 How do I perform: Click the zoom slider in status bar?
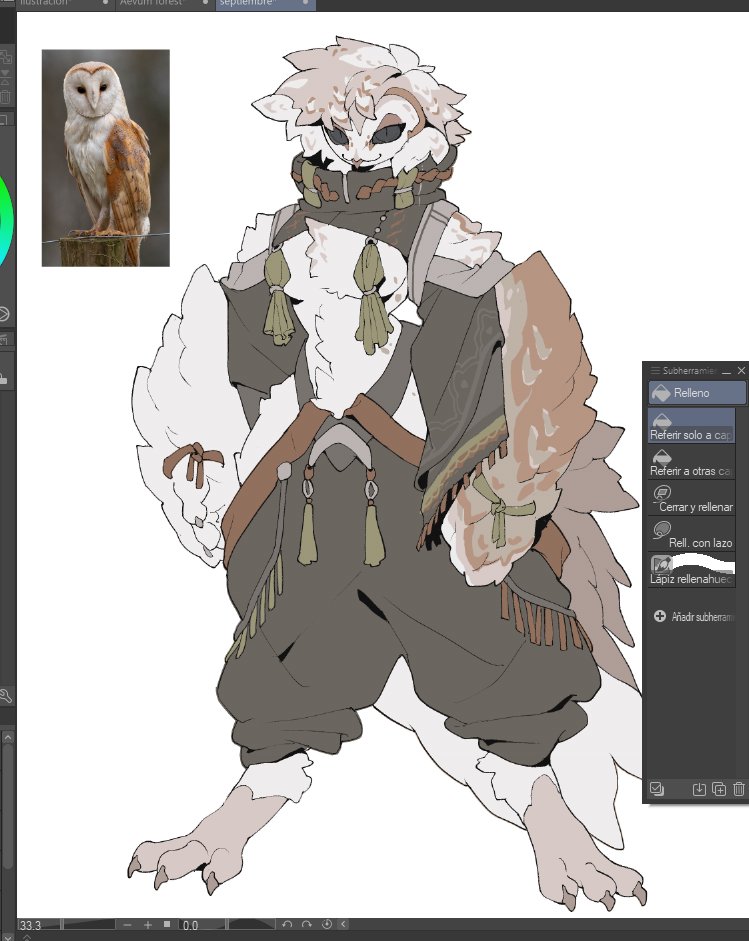88,925
